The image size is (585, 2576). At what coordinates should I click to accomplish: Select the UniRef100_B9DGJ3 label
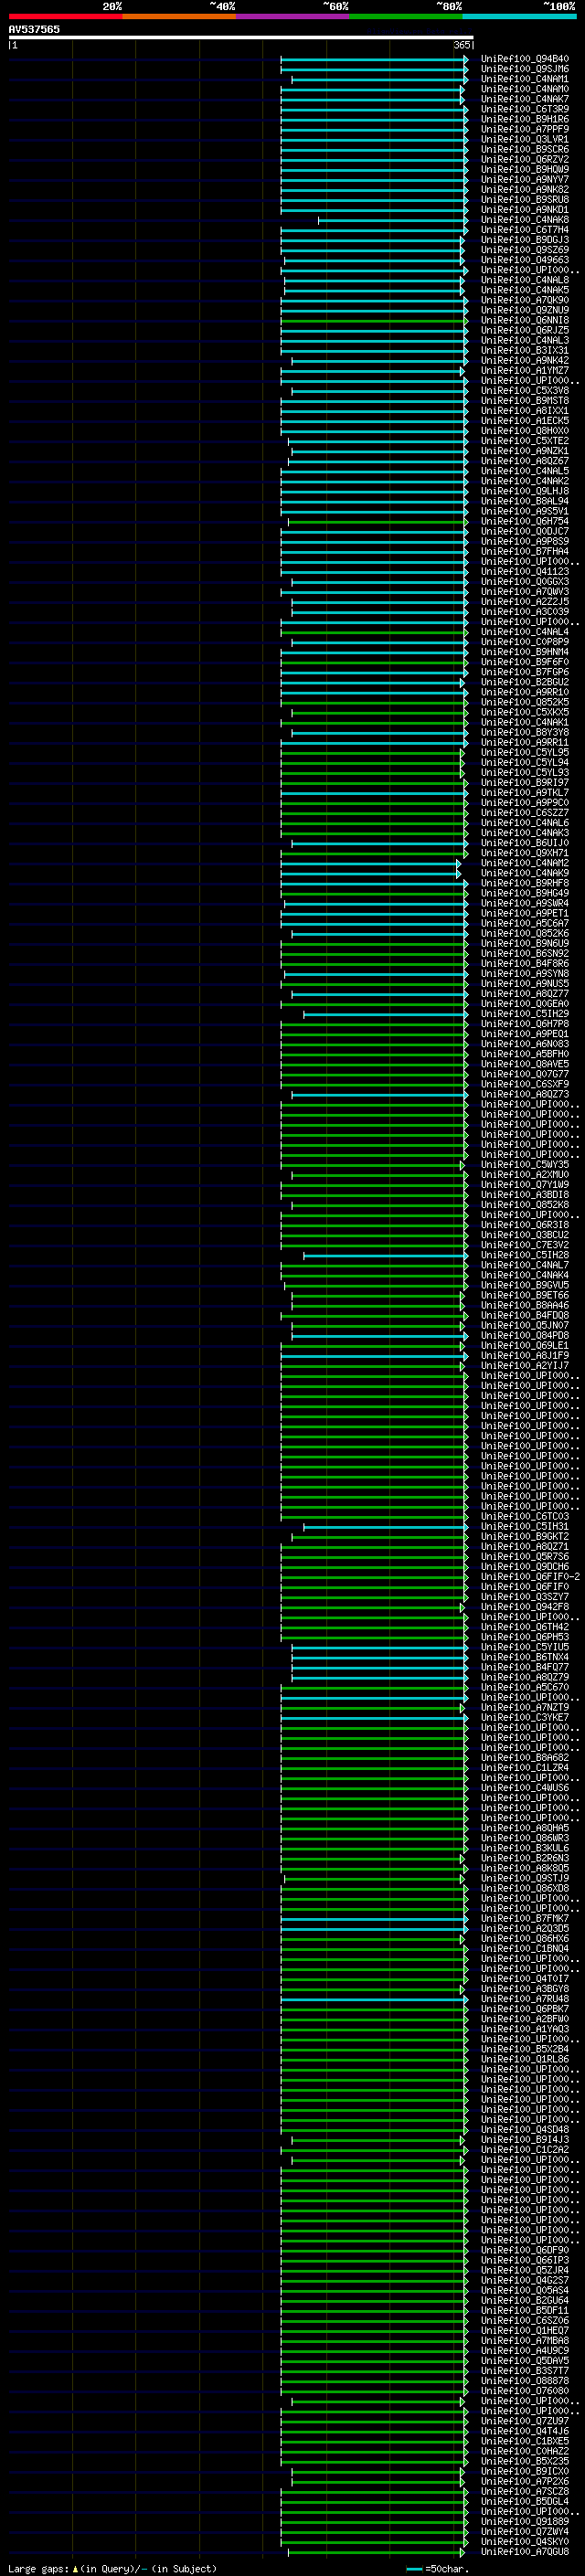[524, 240]
